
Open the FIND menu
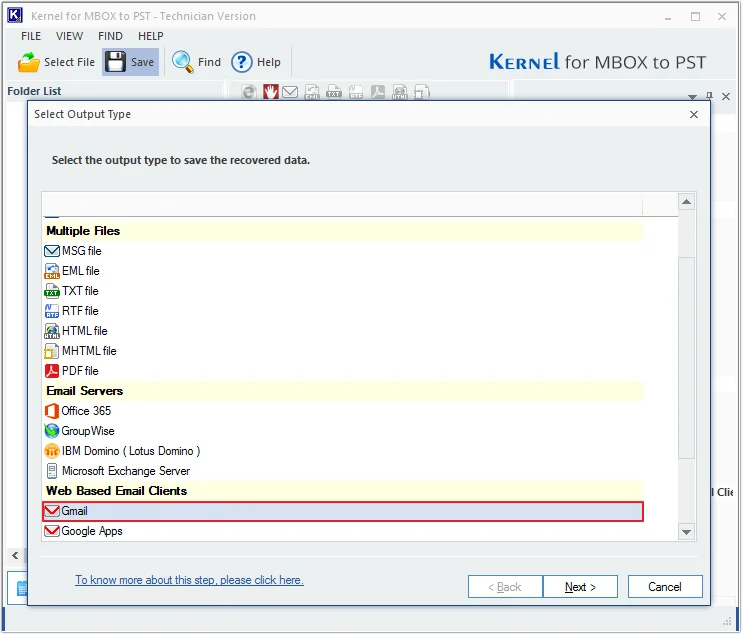point(110,36)
